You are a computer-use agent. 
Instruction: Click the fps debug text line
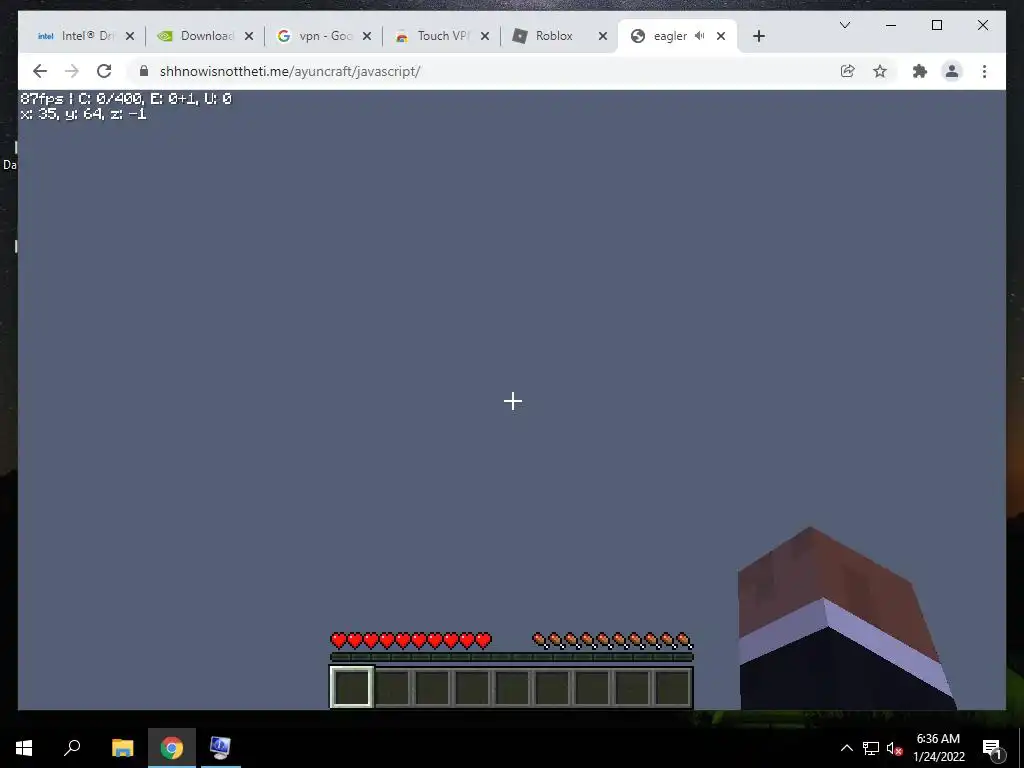click(126, 99)
